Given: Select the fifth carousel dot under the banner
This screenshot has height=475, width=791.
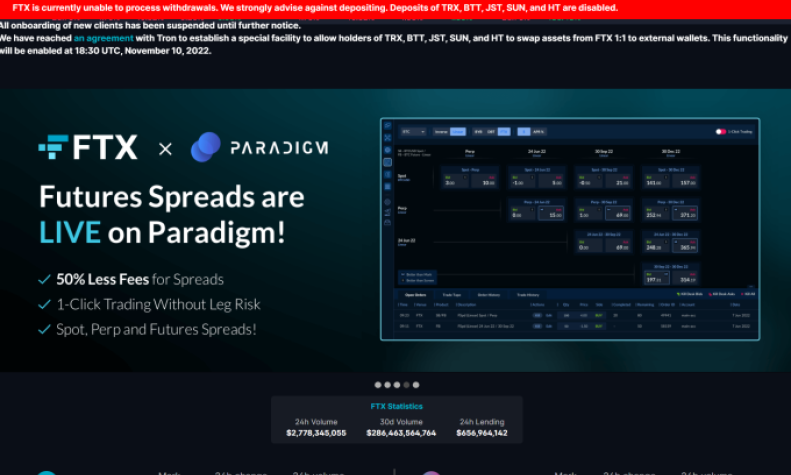Looking at the screenshot, I should point(416,385).
